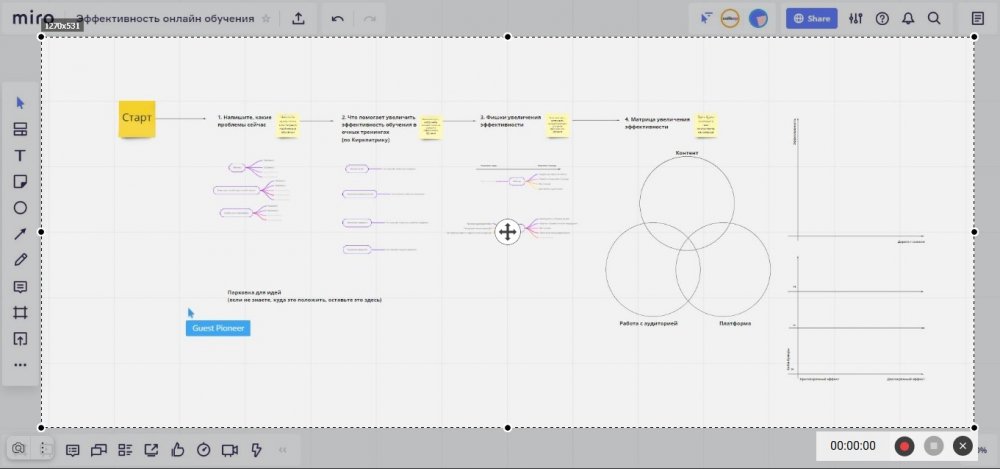Collapse the bottom toolbar with chevrons
The image size is (1000, 469).
click(x=282, y=450)
